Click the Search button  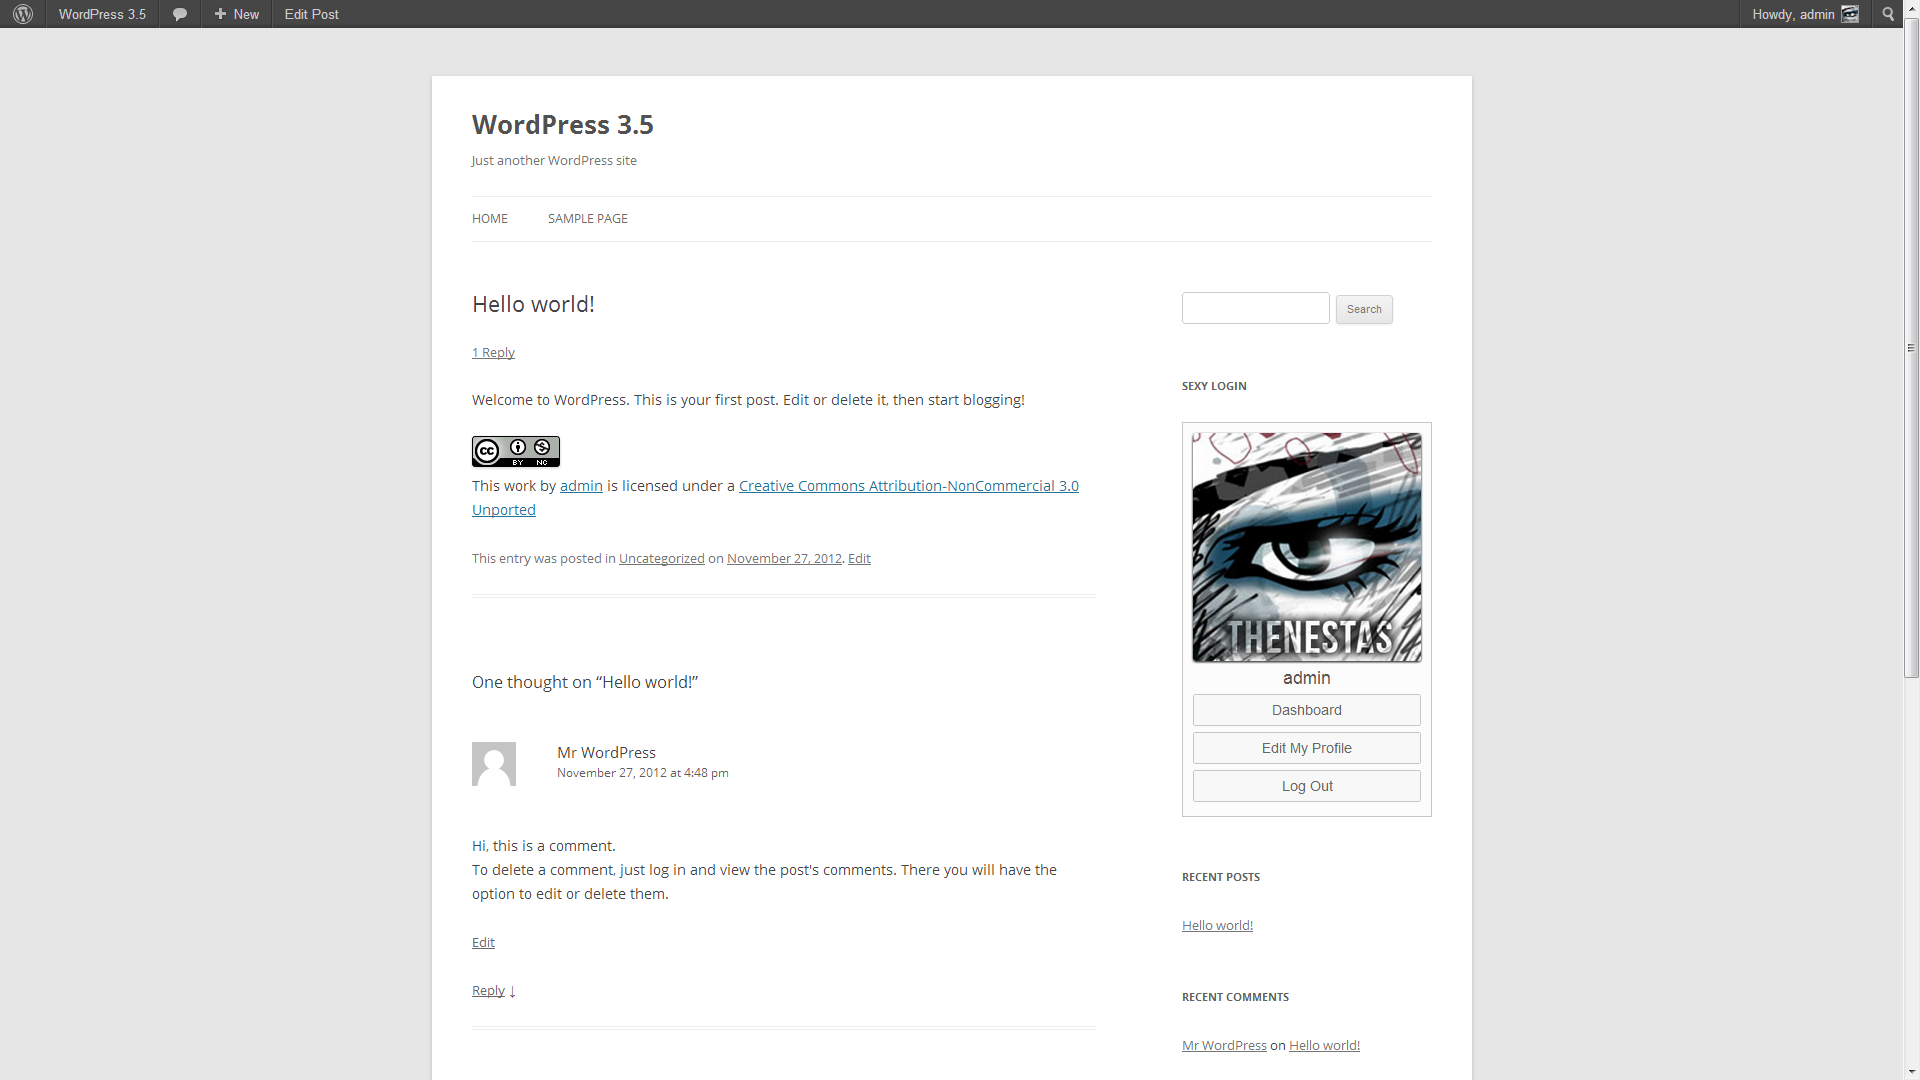coord(1364,309)
